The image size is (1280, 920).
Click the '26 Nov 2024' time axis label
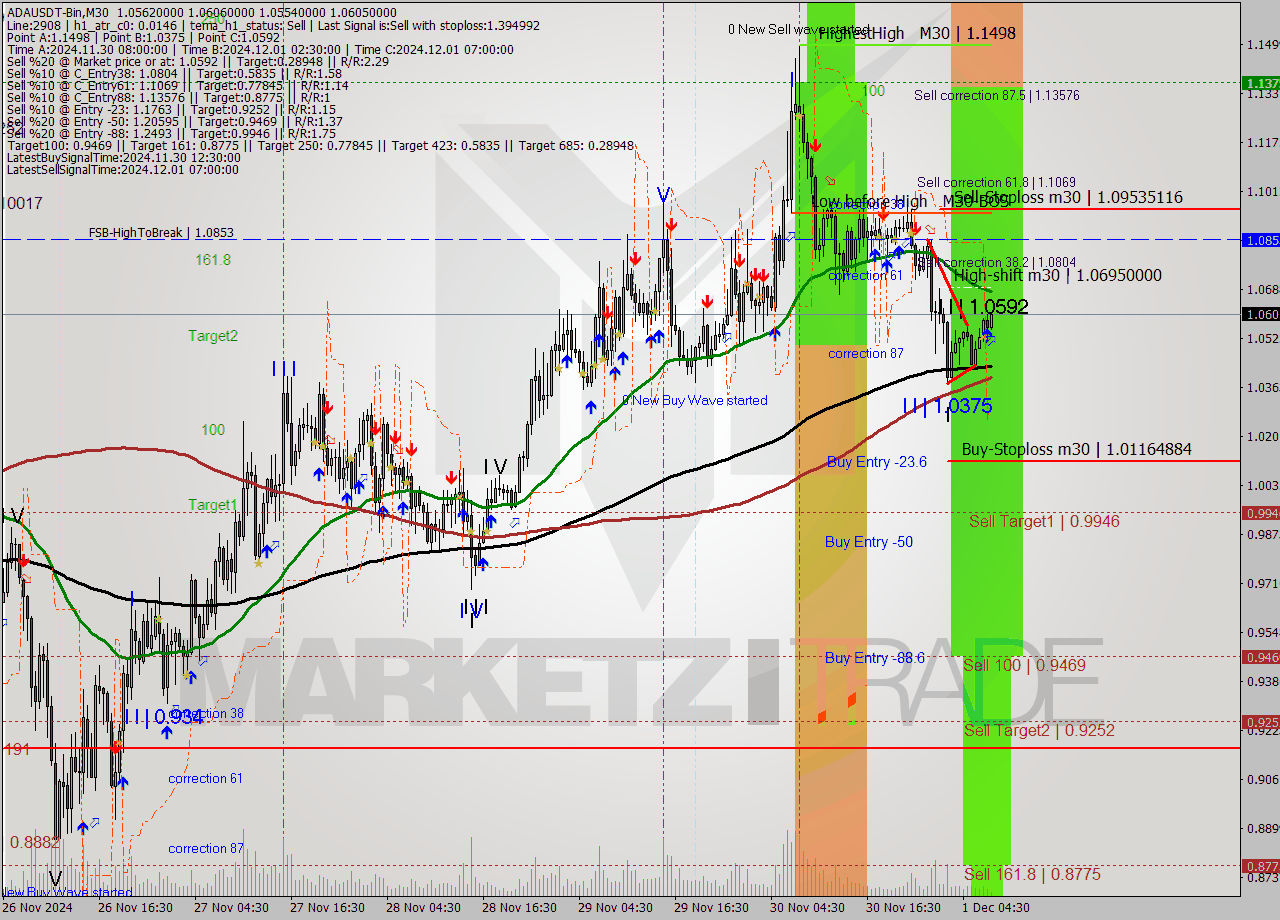click(38, 908)
